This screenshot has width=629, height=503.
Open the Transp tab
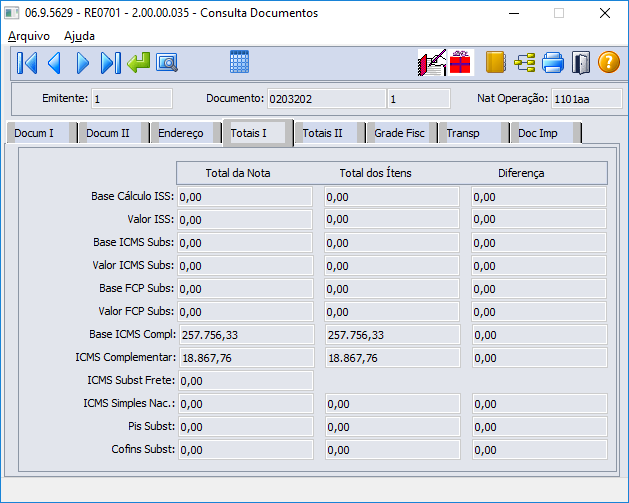[473, 133]
